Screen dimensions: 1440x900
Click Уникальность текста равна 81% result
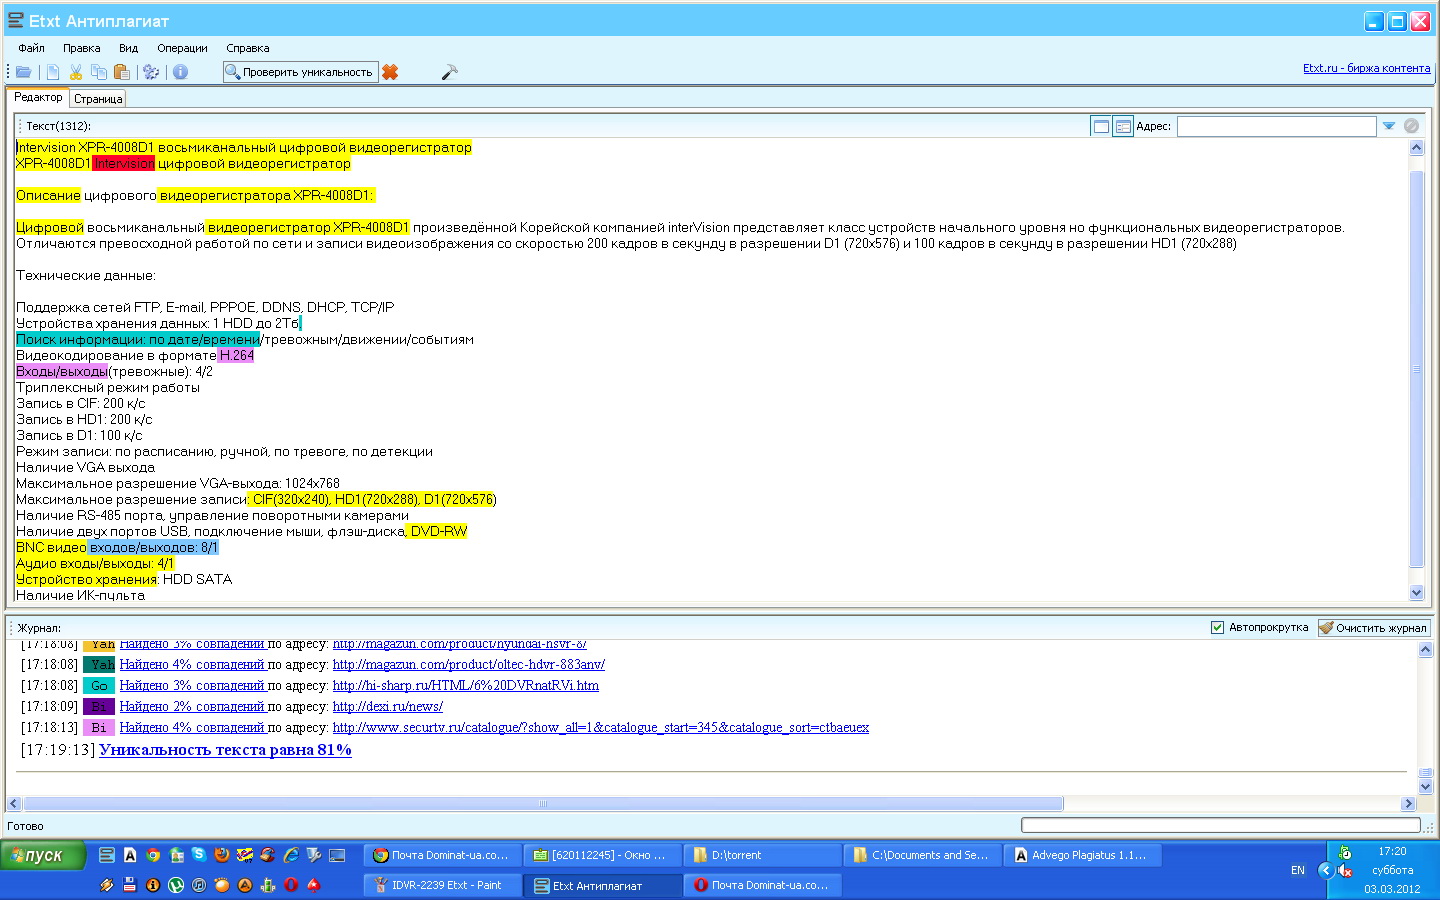[225, 750]
